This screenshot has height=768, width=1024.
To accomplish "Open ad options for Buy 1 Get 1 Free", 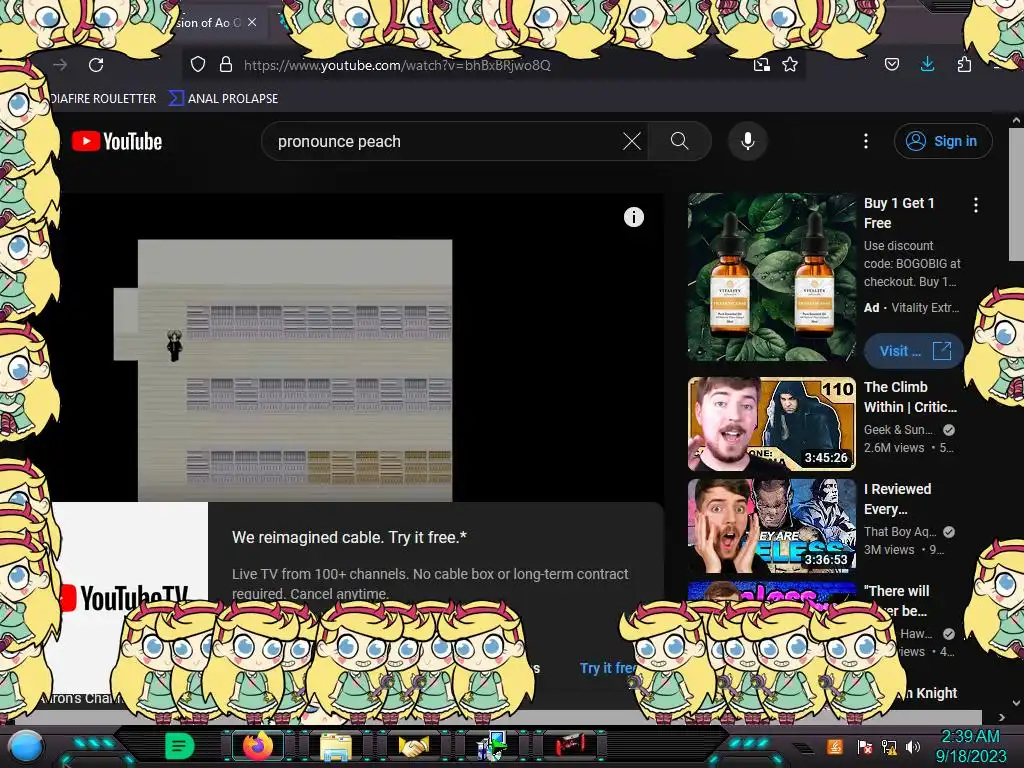I will click(x=976, y=205).
